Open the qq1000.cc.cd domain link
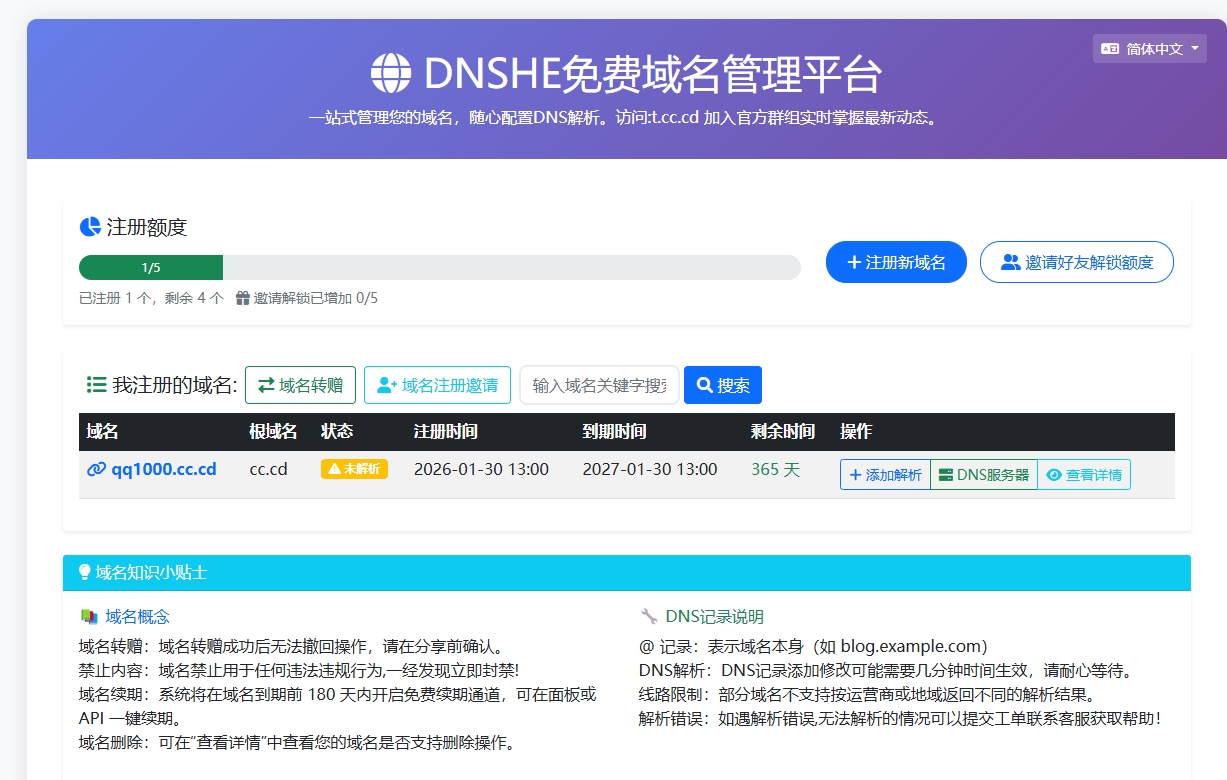1227x780 pixels. 163,469
